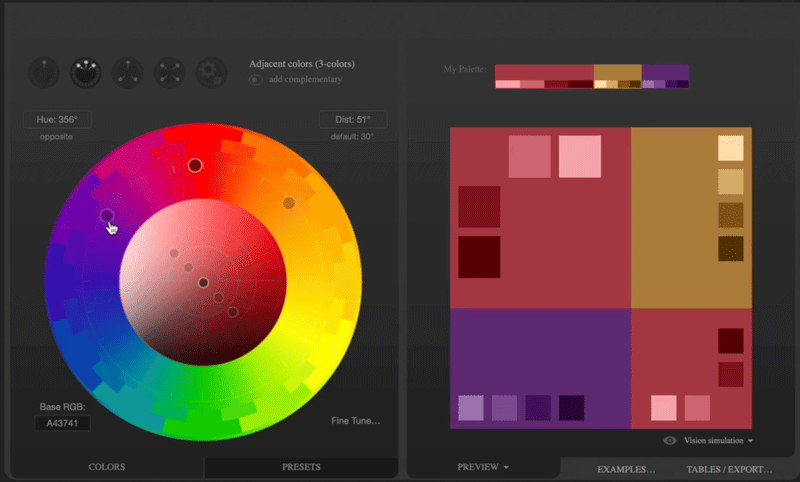Open the Tables / Export tab
Screen dimensions: 800x482
(x=727, y=469)
